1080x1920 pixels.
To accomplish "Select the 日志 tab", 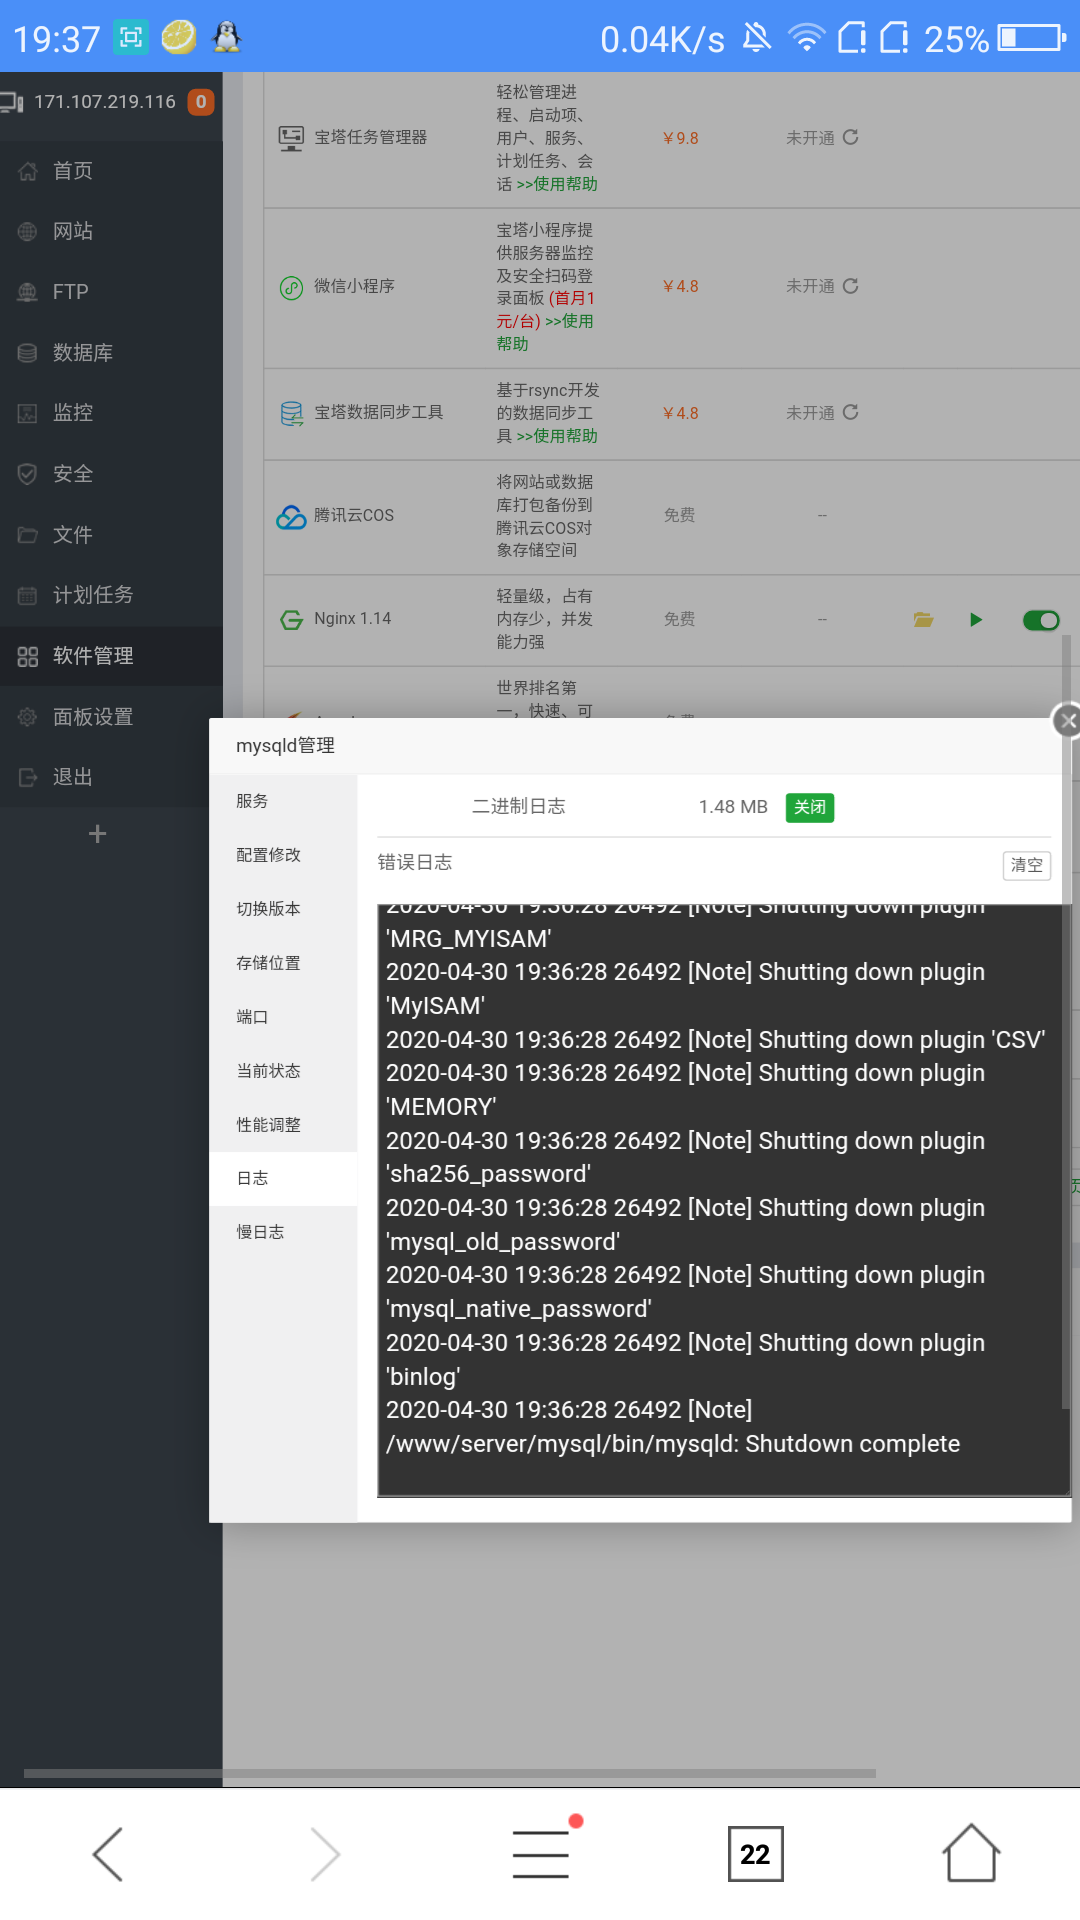I will (x=283, y=1179).
